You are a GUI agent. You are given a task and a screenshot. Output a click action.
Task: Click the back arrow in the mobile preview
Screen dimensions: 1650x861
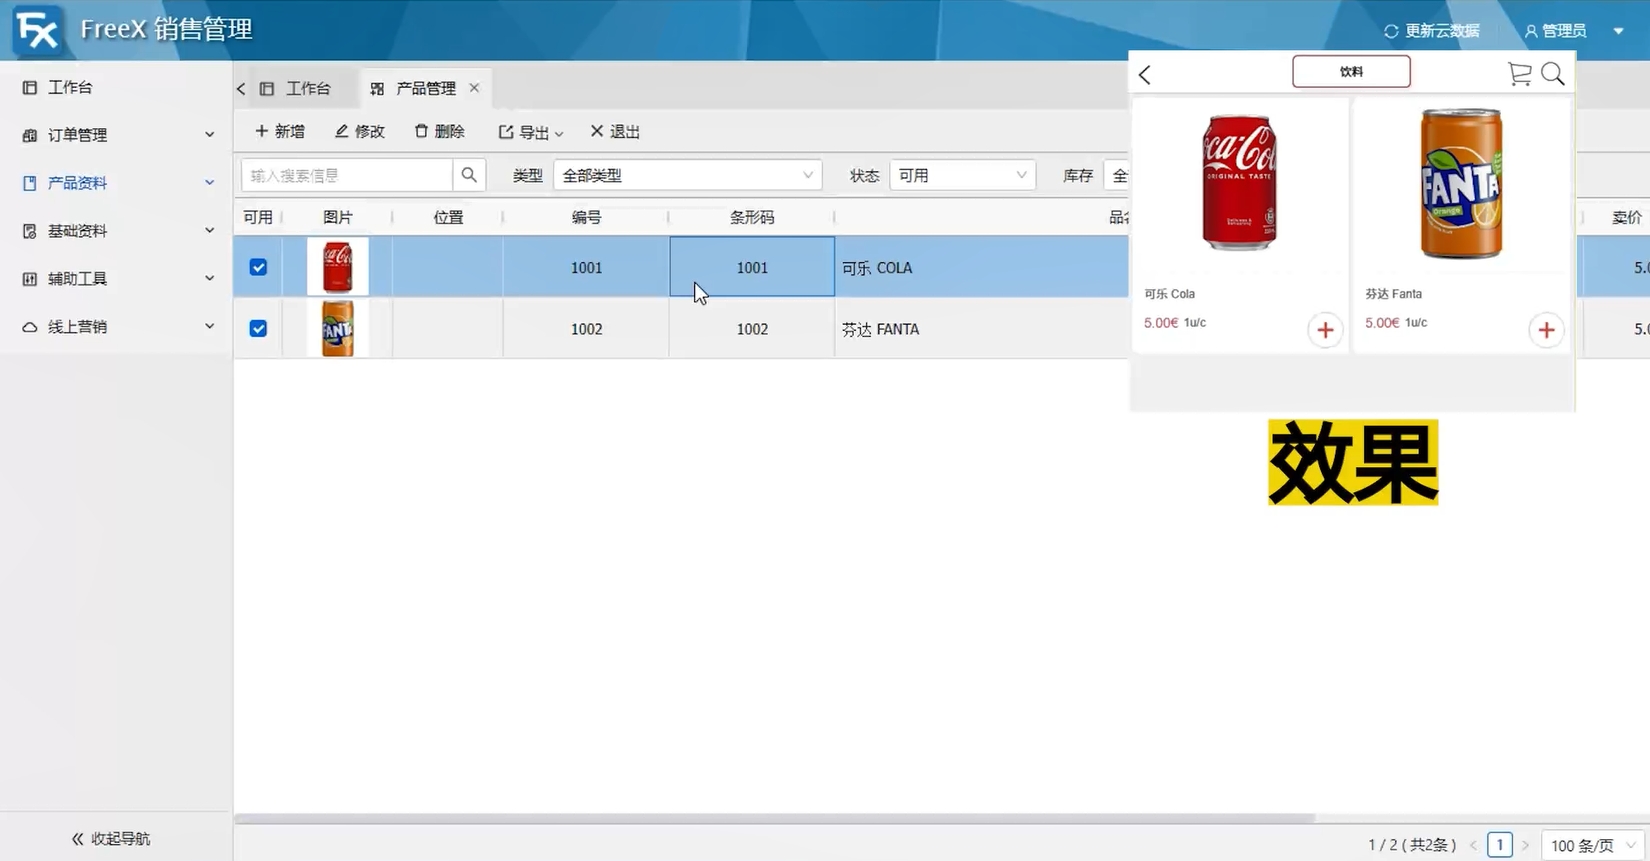click(1145, 74)
